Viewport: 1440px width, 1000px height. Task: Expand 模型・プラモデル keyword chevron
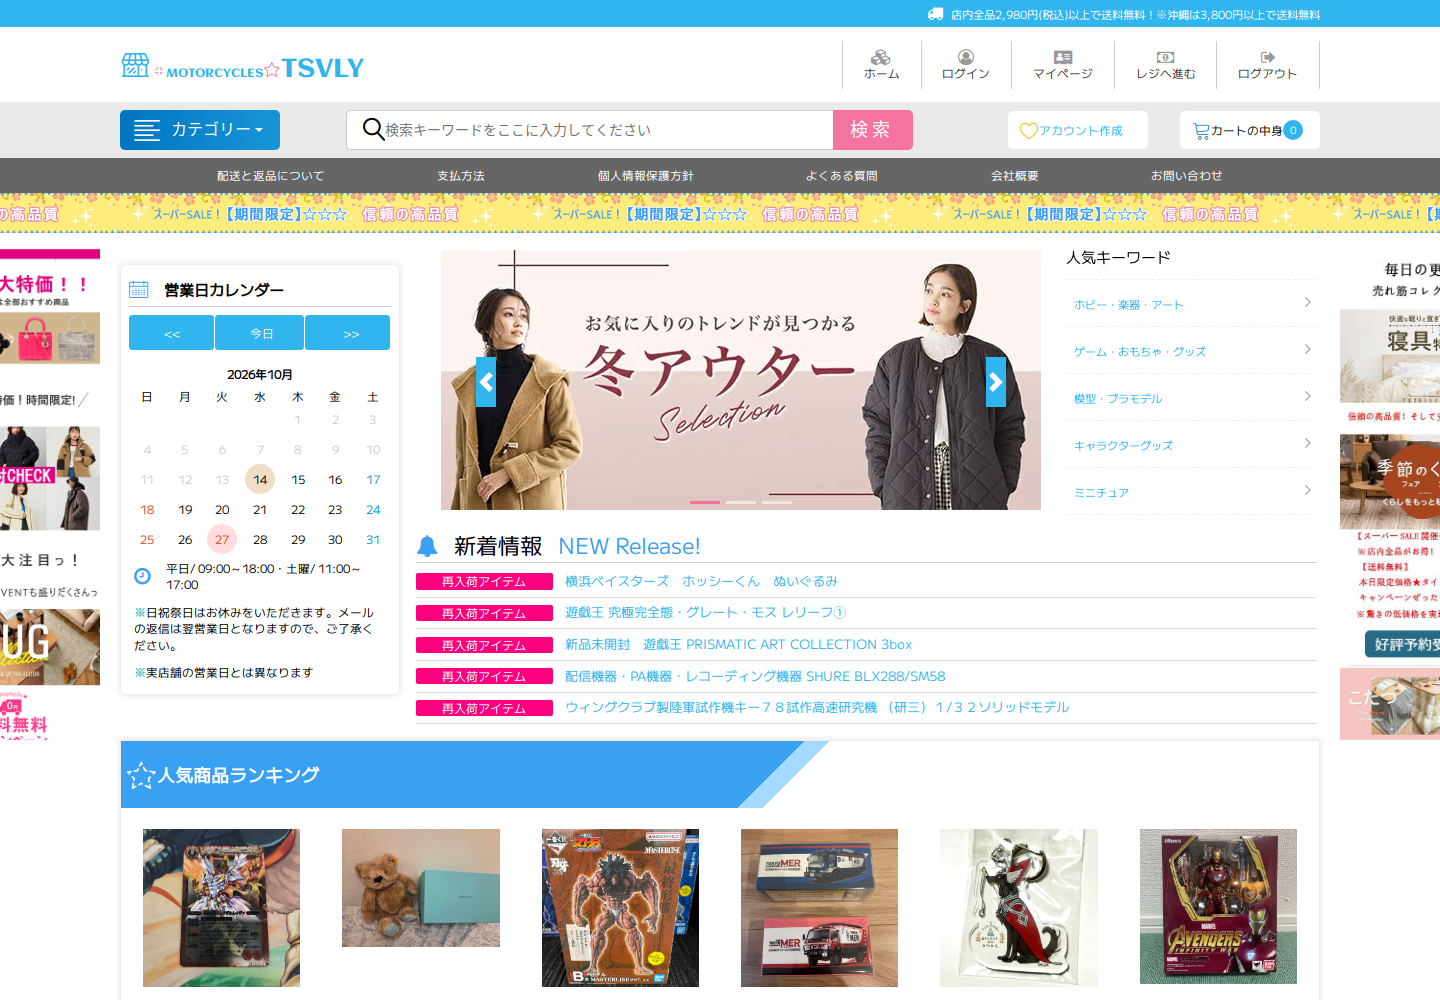click(1308, 396)
